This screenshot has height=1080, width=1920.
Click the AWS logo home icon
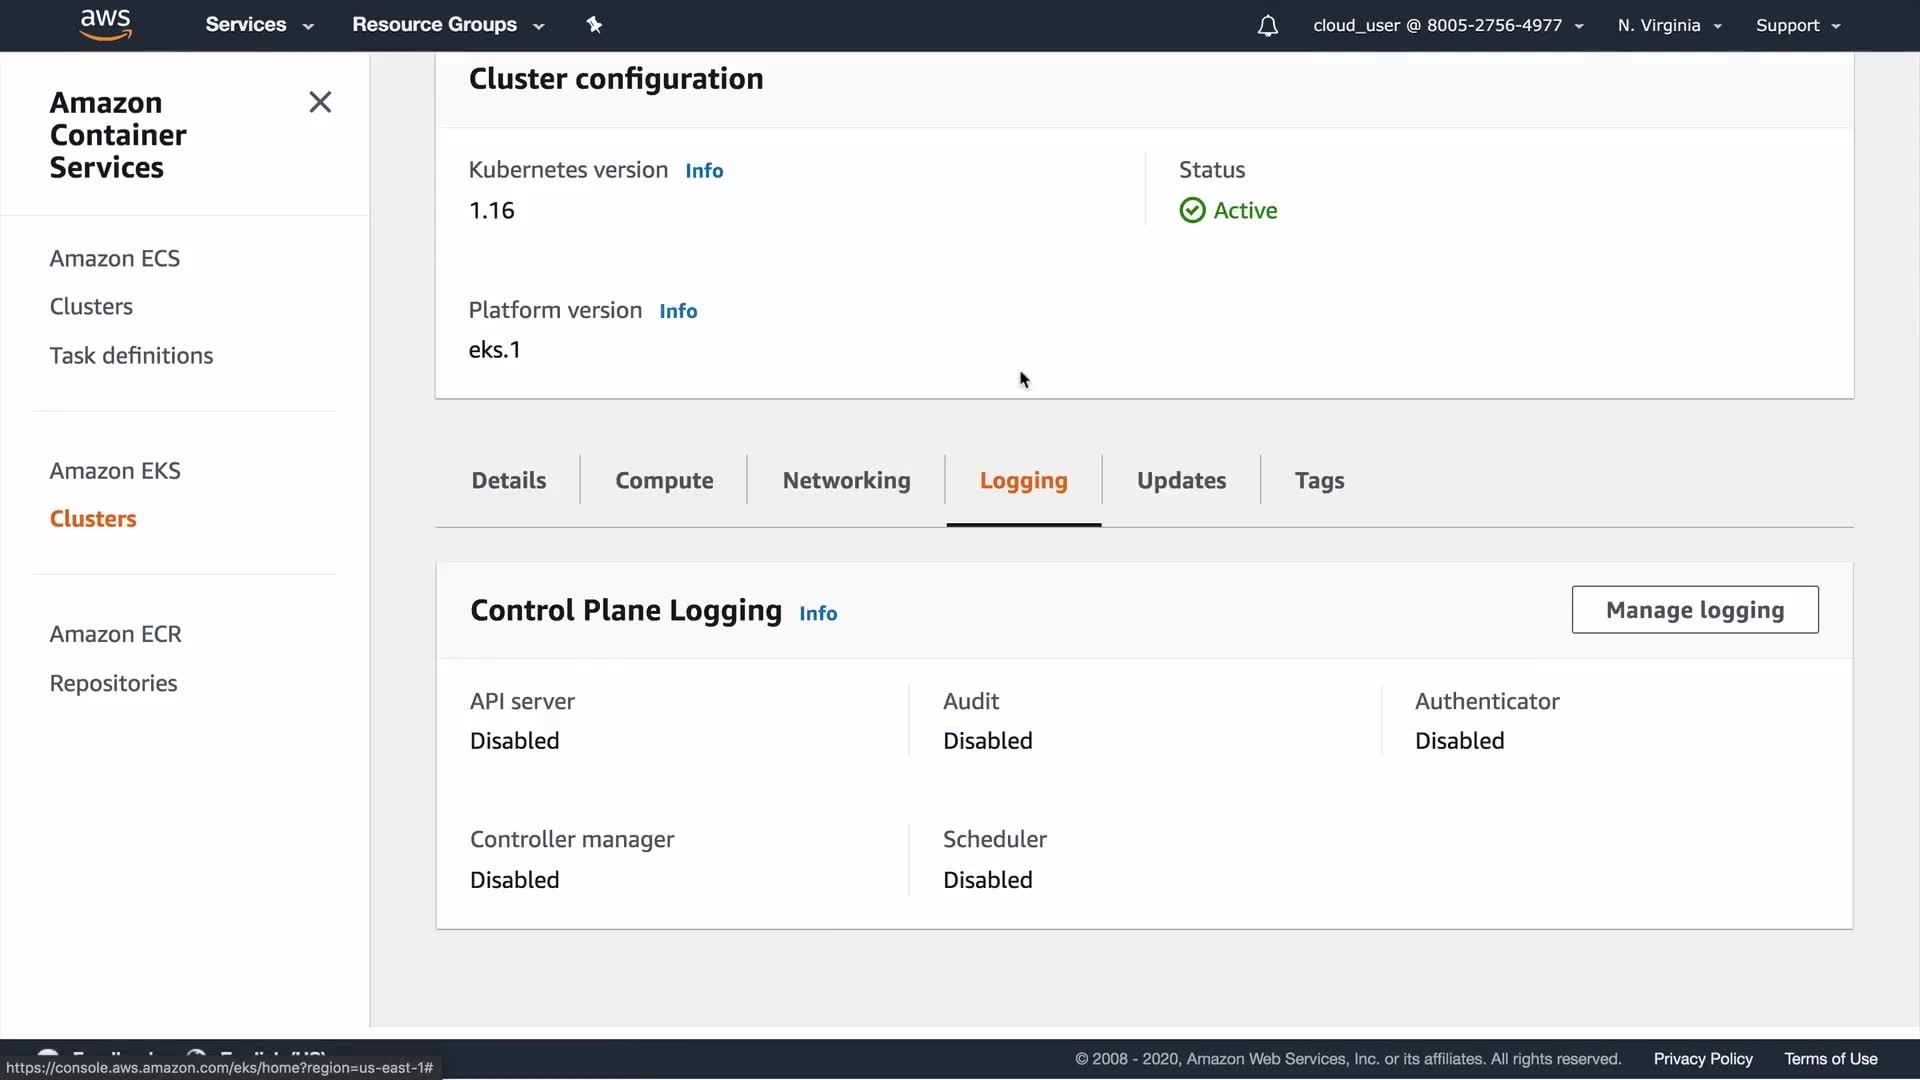click(x=105, y=24)
